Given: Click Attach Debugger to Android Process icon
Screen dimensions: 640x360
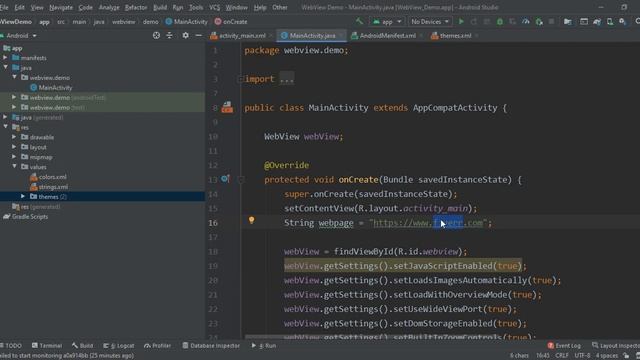Looking at the screenshot, I should click(539, 21).
